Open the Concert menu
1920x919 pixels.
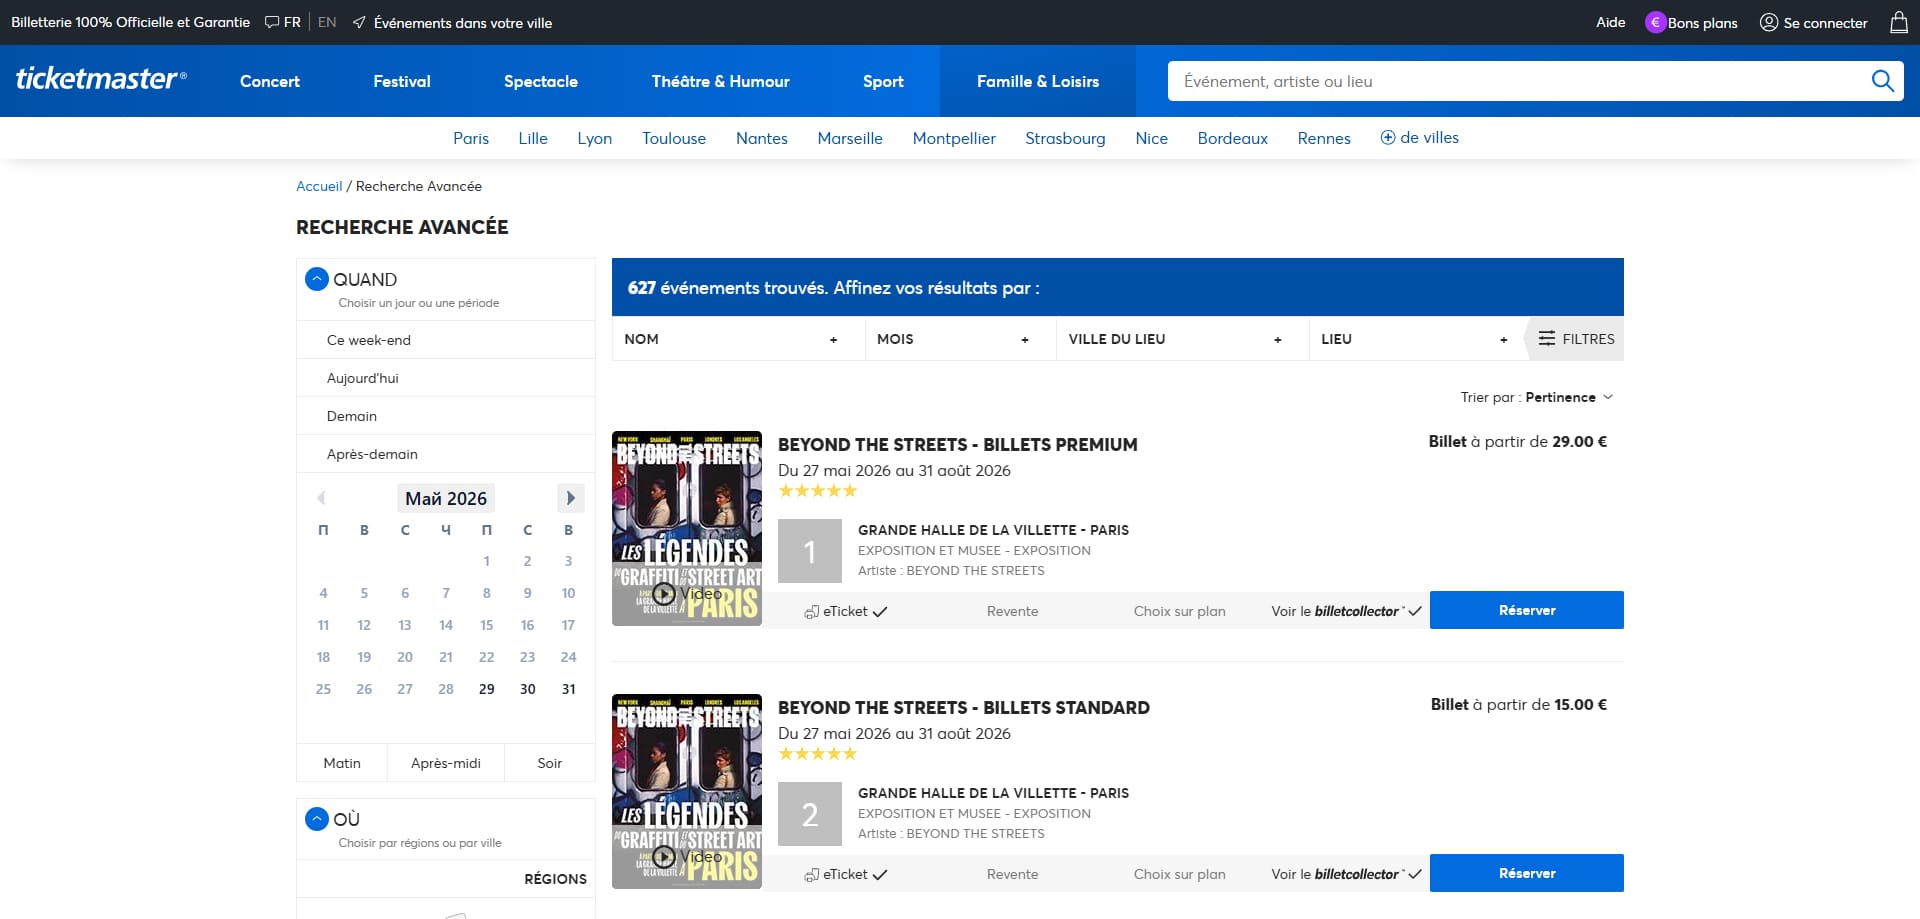pyautogui.click(x=270, y=81)
